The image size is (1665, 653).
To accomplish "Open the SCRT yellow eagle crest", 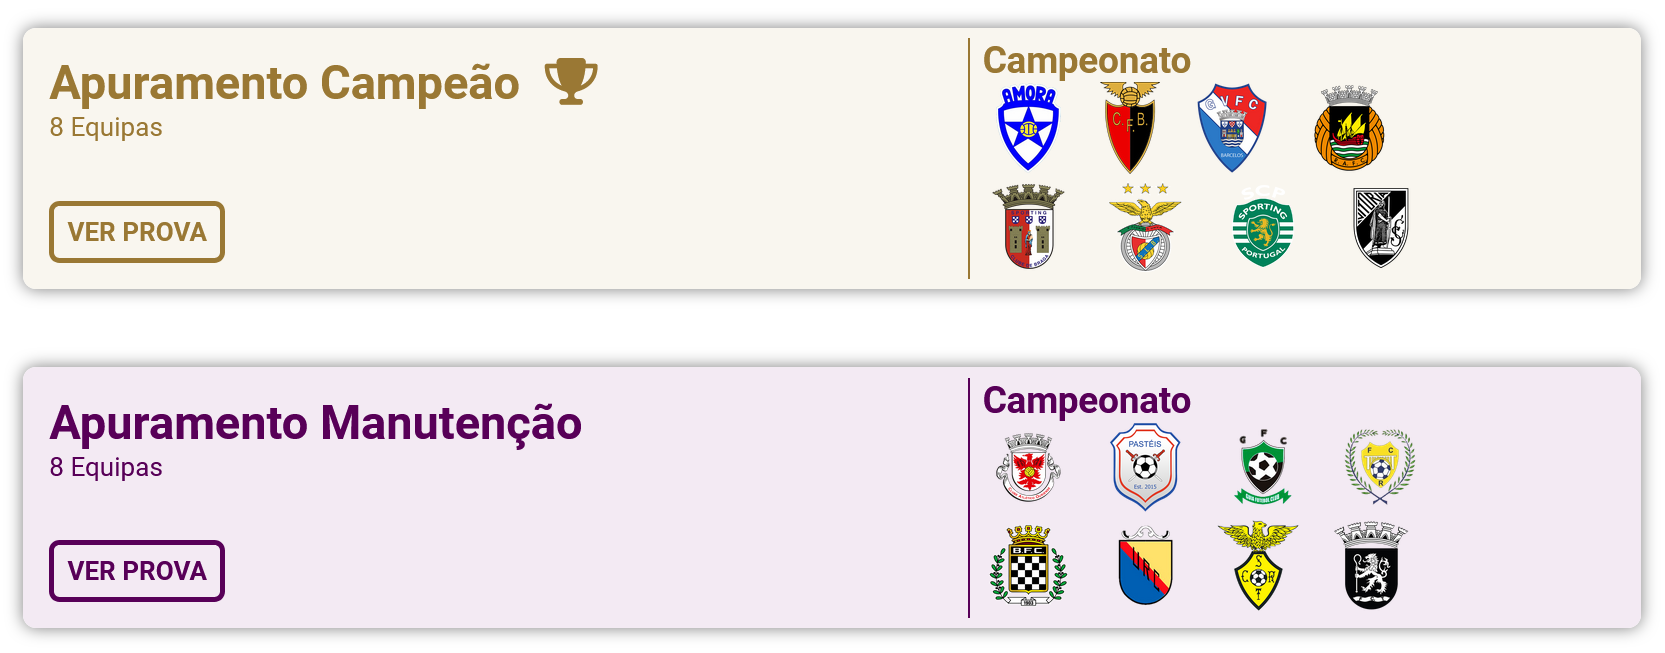I will coord(1258,566).
